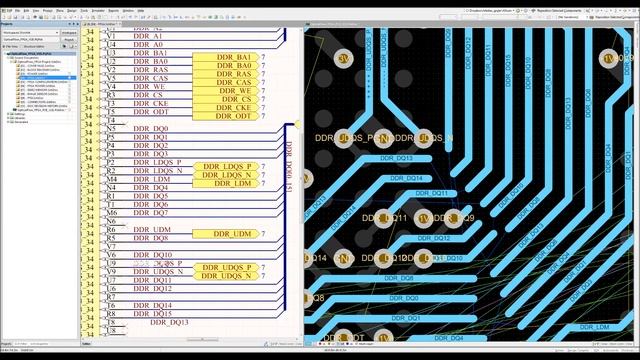Expand the Settings folder in project tree

point(8,114)
